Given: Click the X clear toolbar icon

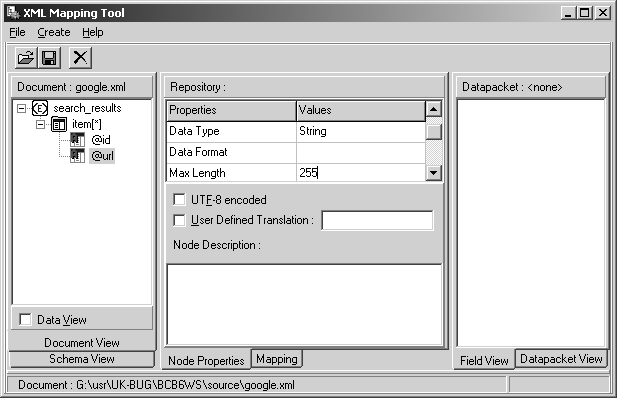Looking at the screenshot, I should click(80, 58).
